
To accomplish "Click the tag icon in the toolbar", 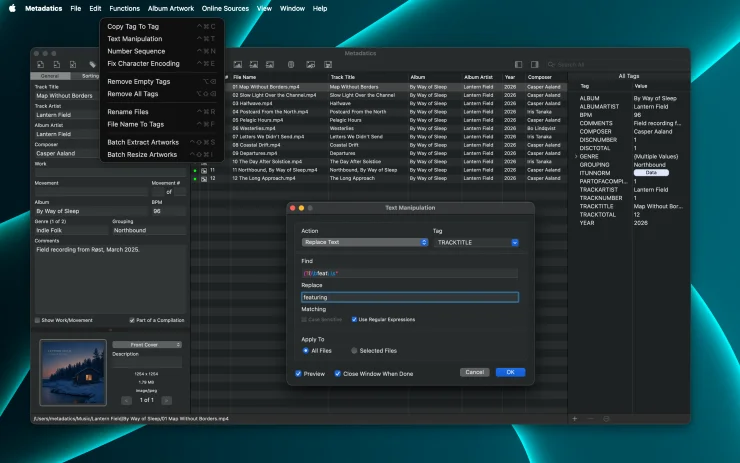I will pos(92,65).
